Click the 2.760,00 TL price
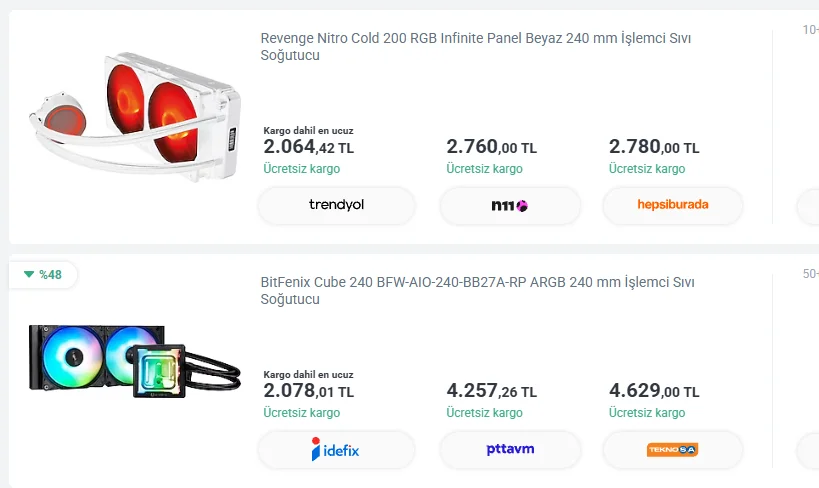819x488 pixels. (x=491, y=147)
